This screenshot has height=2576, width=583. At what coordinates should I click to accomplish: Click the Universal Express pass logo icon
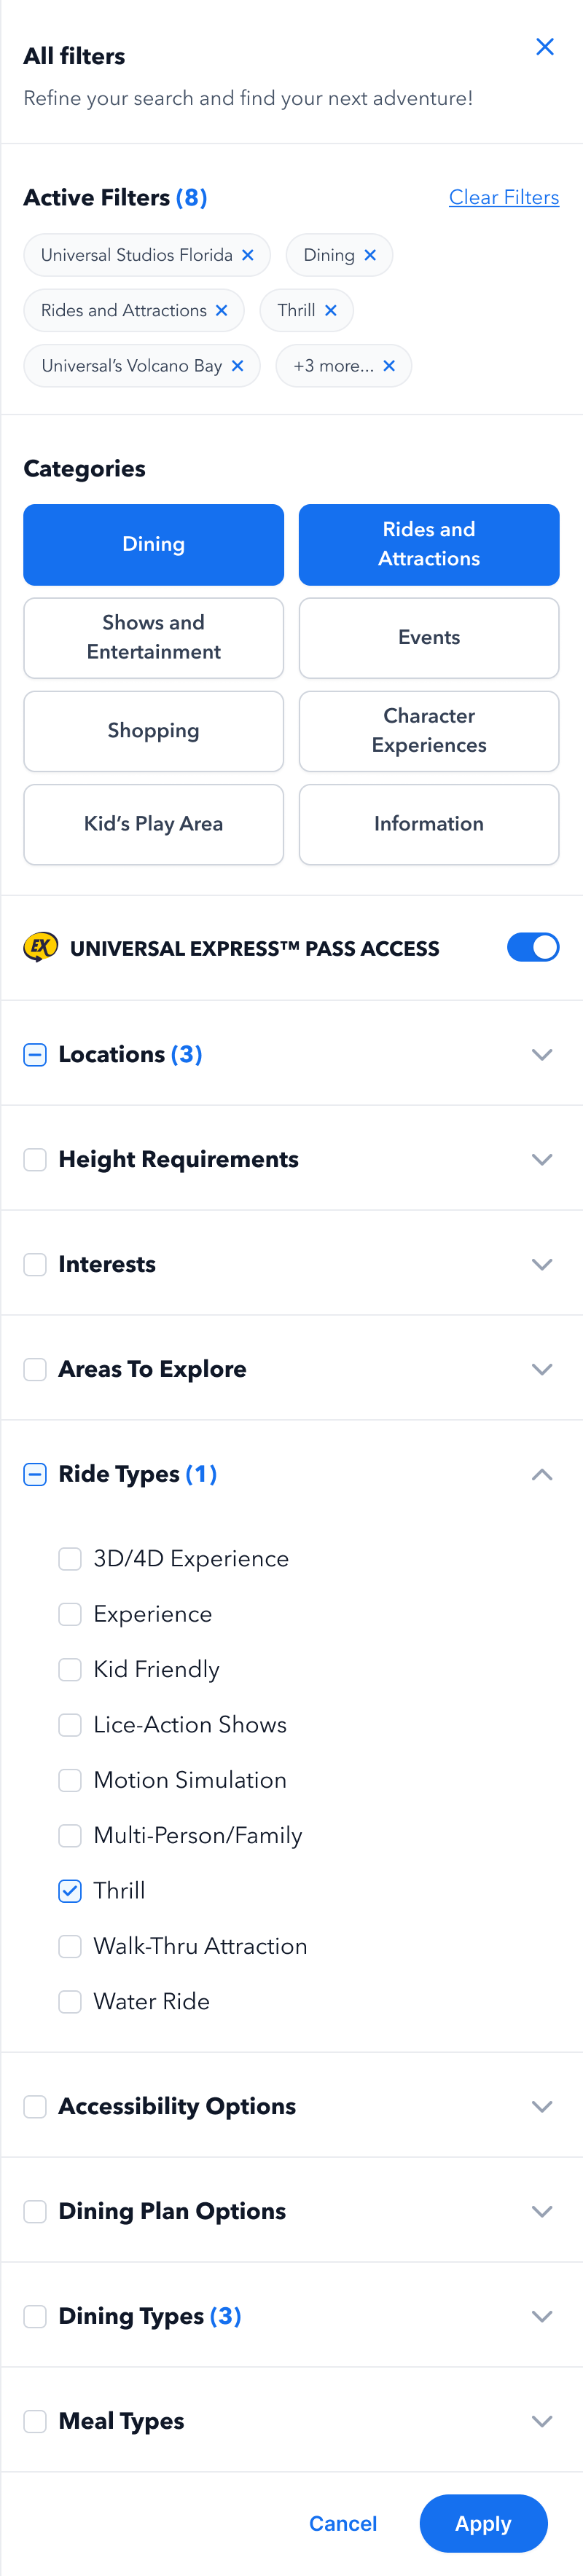click(41, 947)
